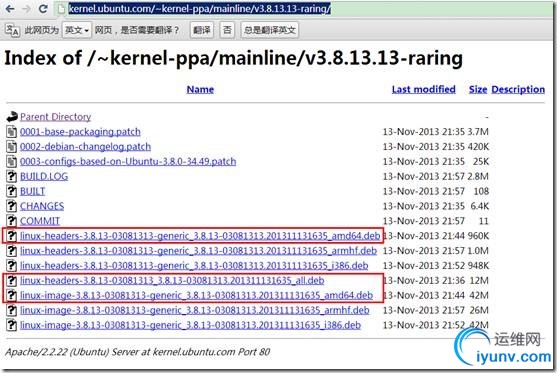This screenshot has height=373, width=557.
Task: Download linux-headers generic i386.deb link
Action: point(194,265)
